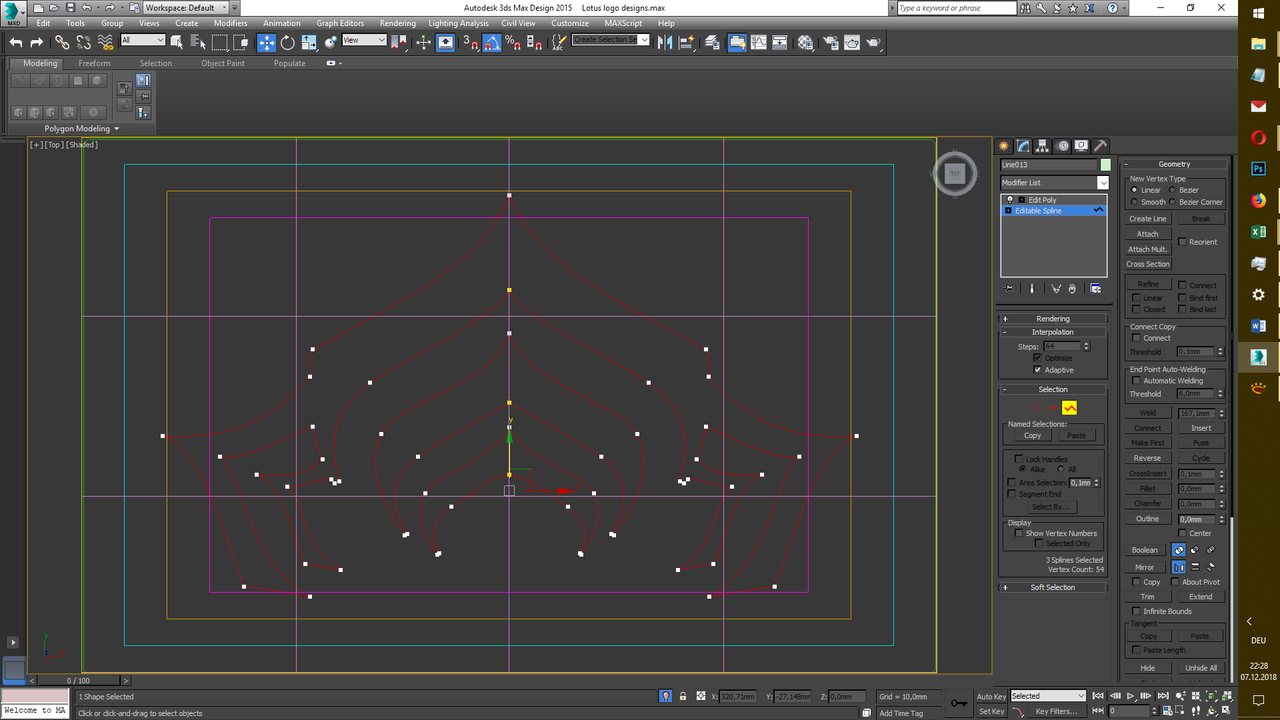
Task: Collapse the Geometry rollout
Action: coord(1174,164)
